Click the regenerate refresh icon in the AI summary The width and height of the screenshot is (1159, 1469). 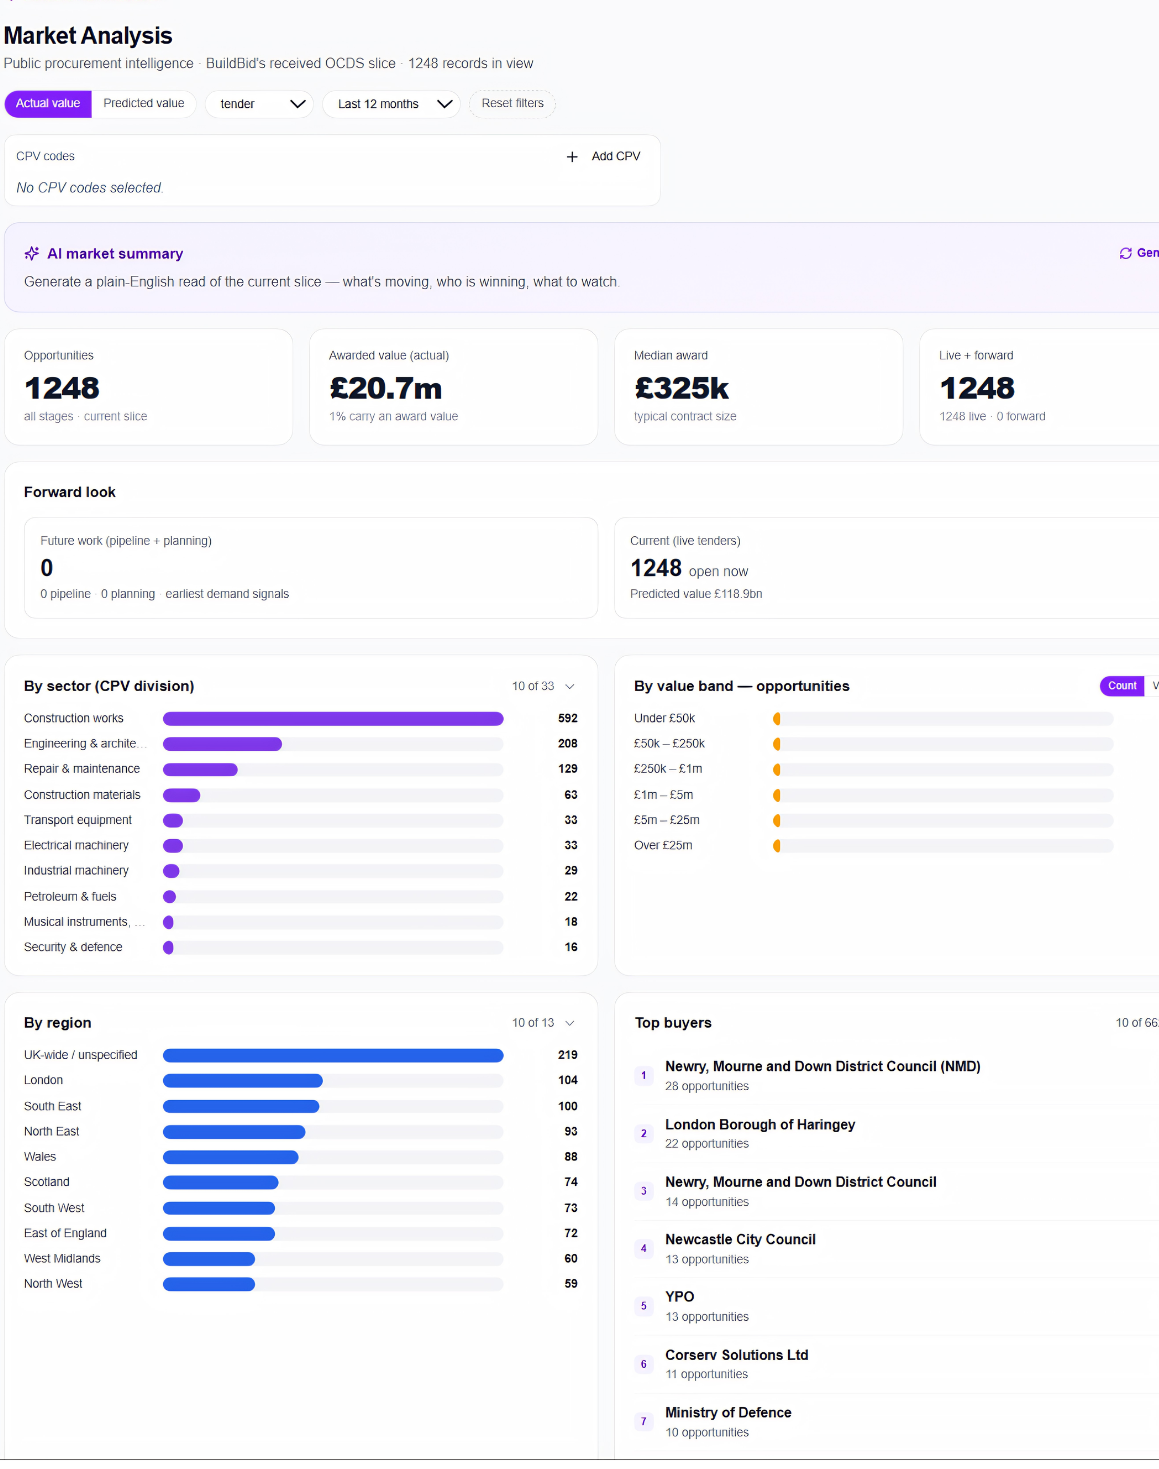point(1125,254)
